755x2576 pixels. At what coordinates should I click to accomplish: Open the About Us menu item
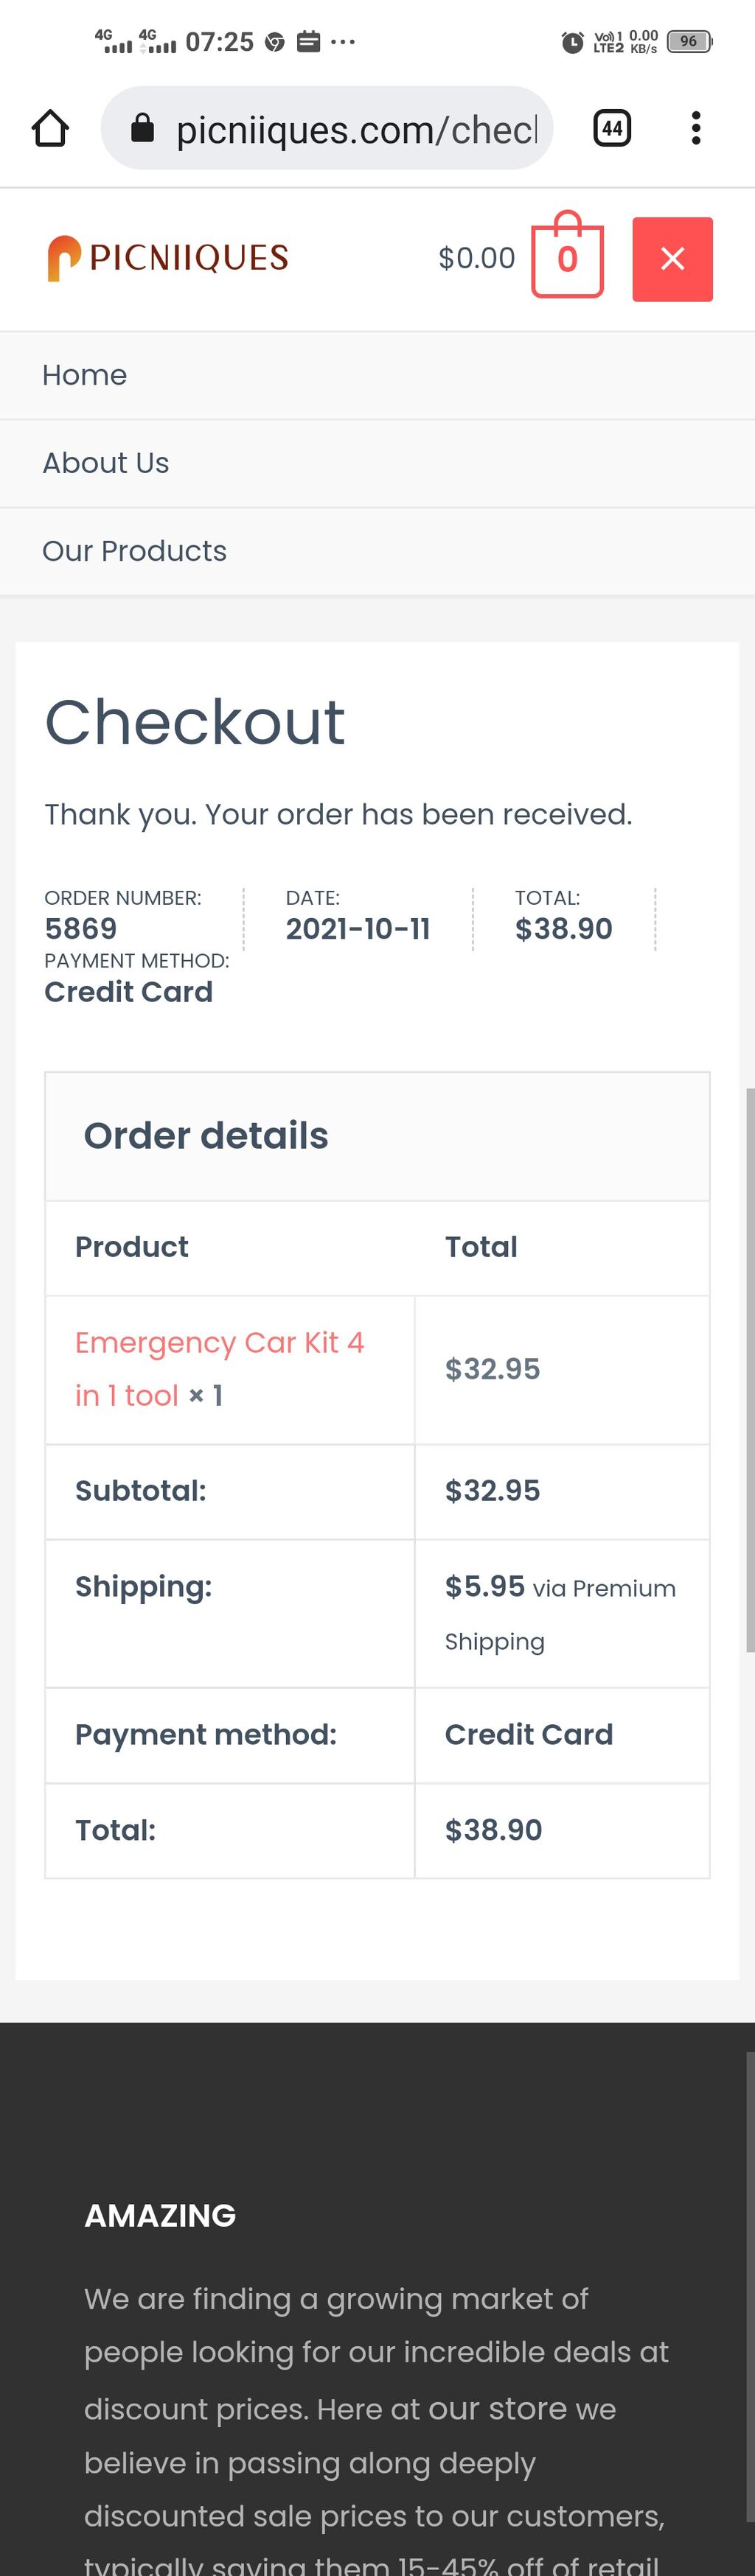point(106,463)
